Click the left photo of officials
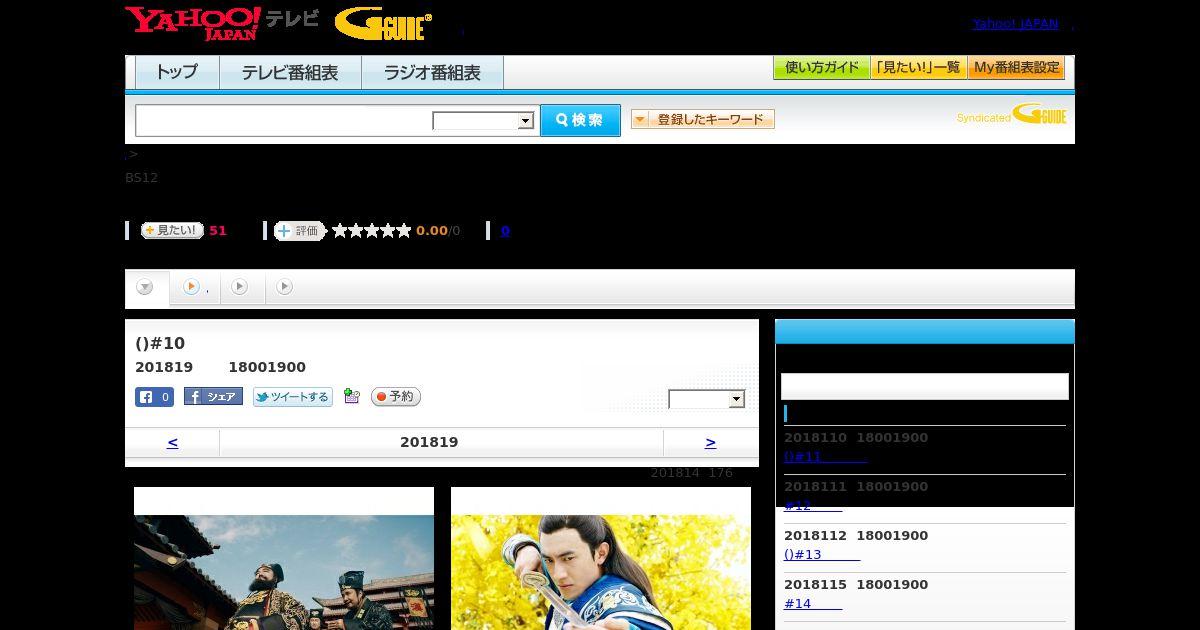 (x=284, y=572)
